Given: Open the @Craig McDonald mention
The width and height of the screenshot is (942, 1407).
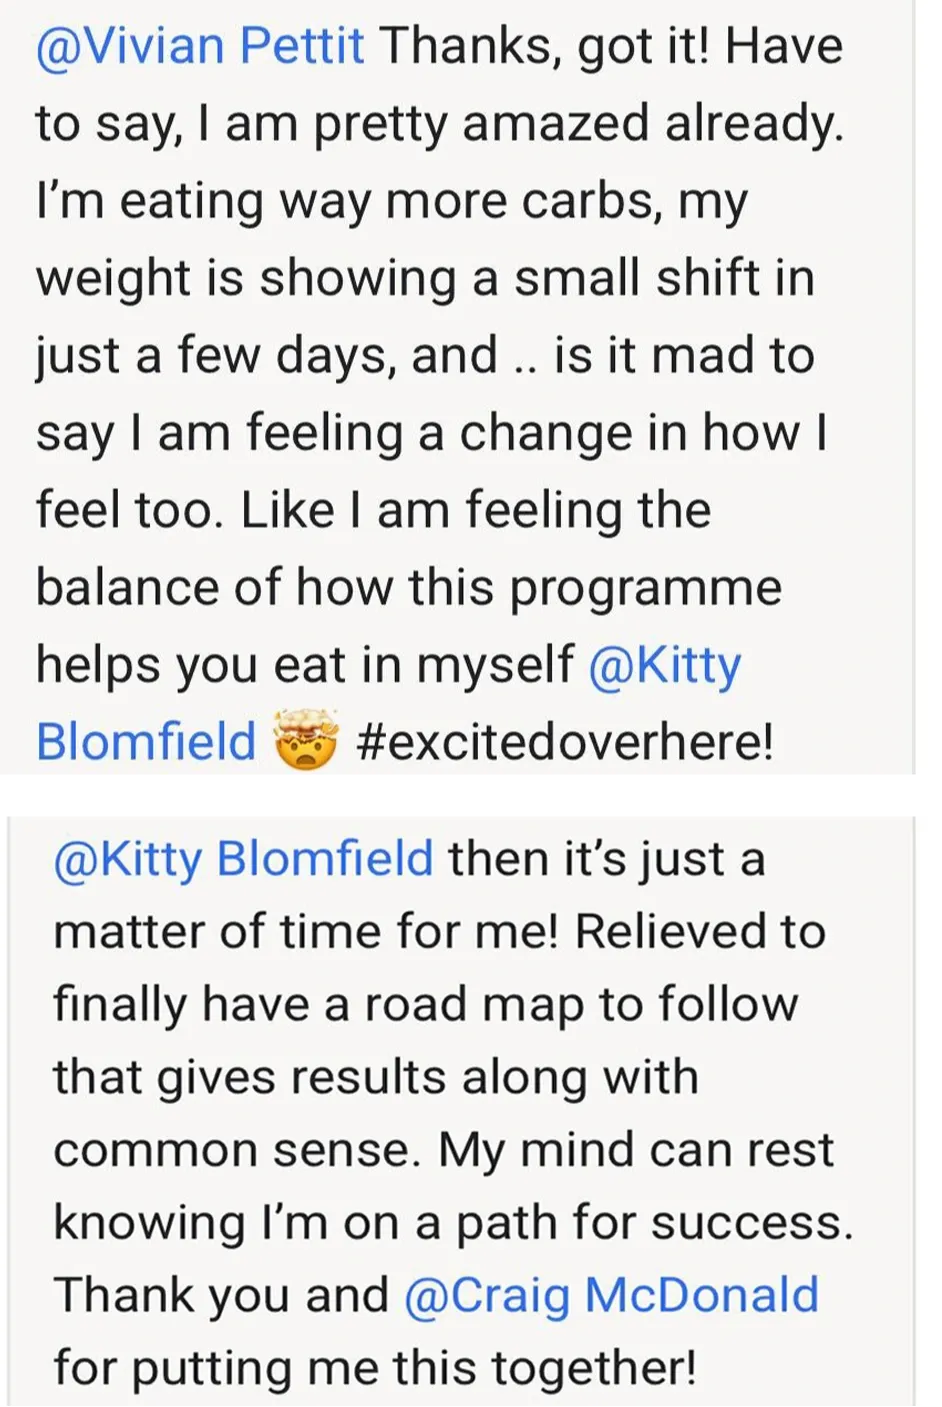Looking at the screenshot, I should 612,1295.
